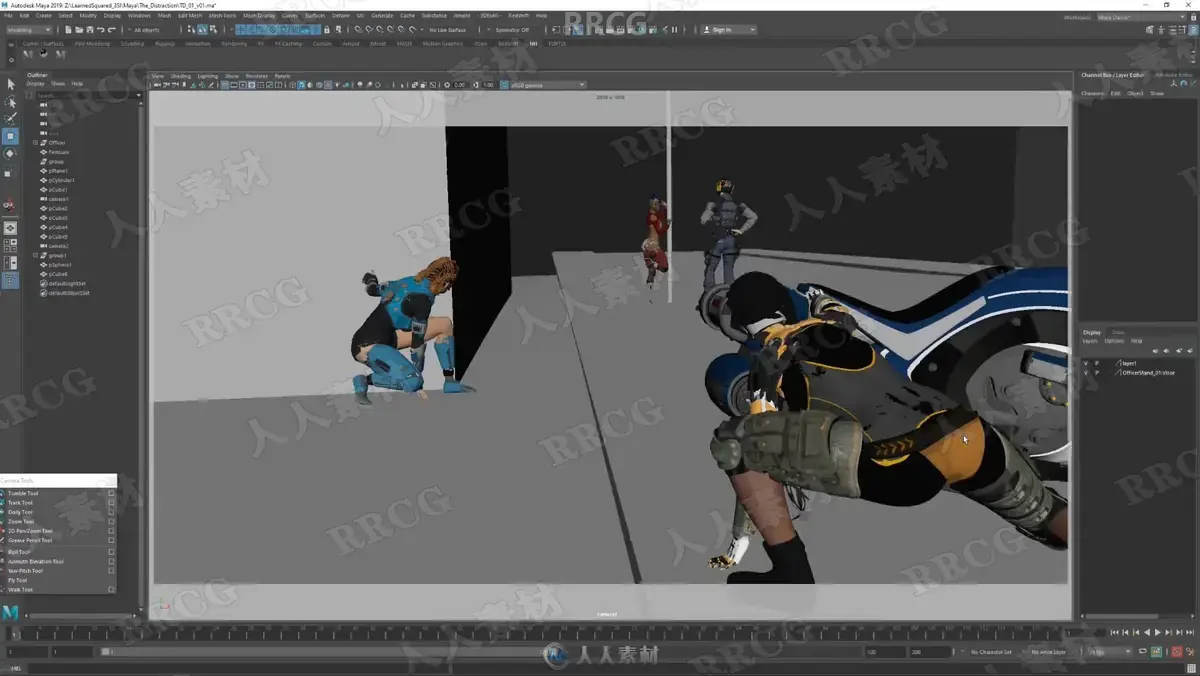Open the Mesh Tools menu
Image resolution: width=1200 pixels, height=676 pixels.
click(x=222, y=16)
